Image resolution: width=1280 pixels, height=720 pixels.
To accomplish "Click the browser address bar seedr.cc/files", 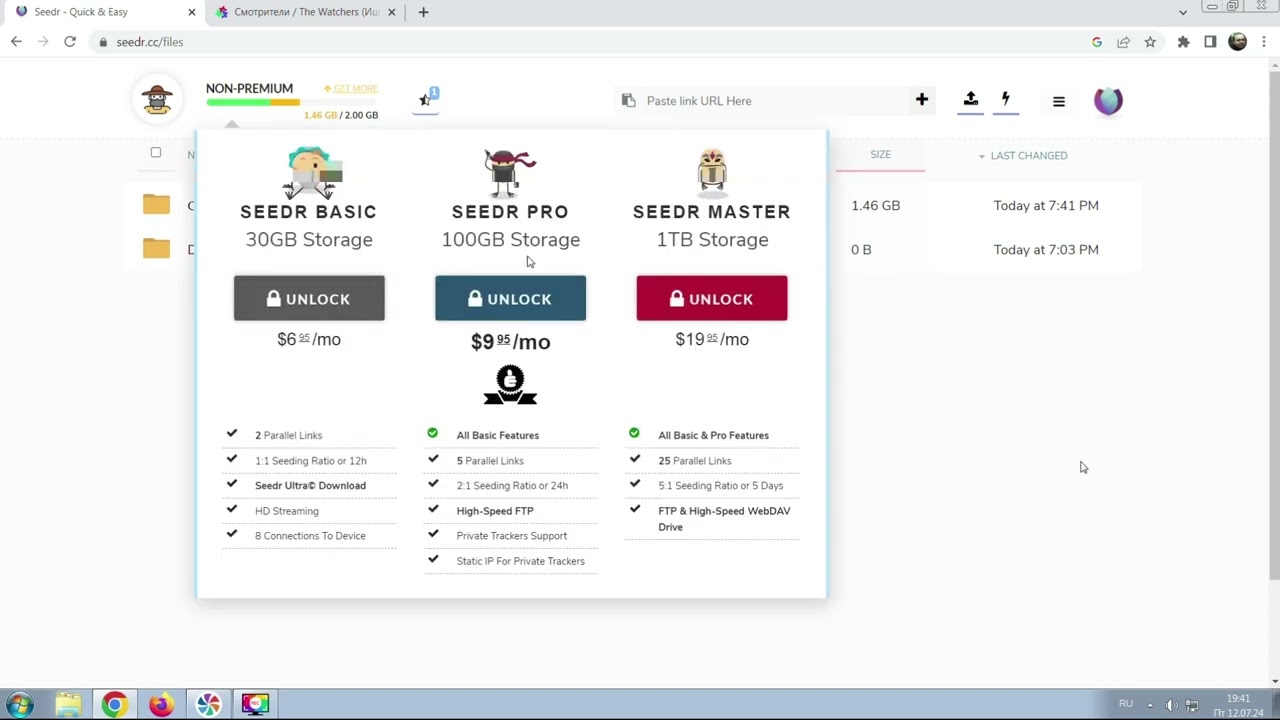I will tap(590, 42).
